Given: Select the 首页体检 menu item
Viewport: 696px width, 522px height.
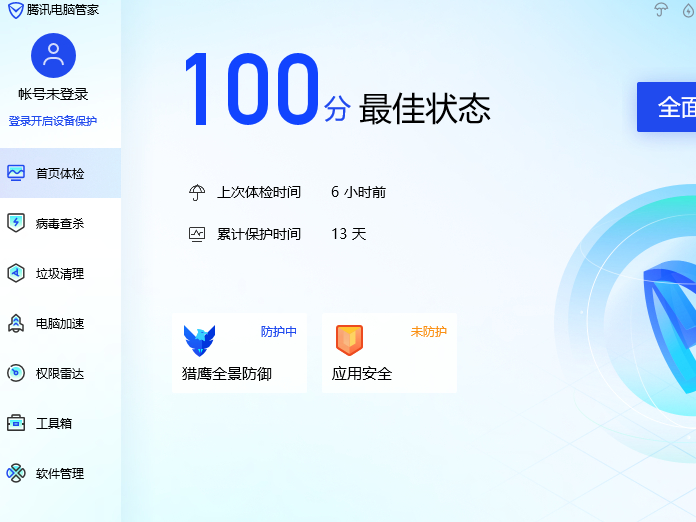Looking at the screenshot, I should [x=60, y=173].
